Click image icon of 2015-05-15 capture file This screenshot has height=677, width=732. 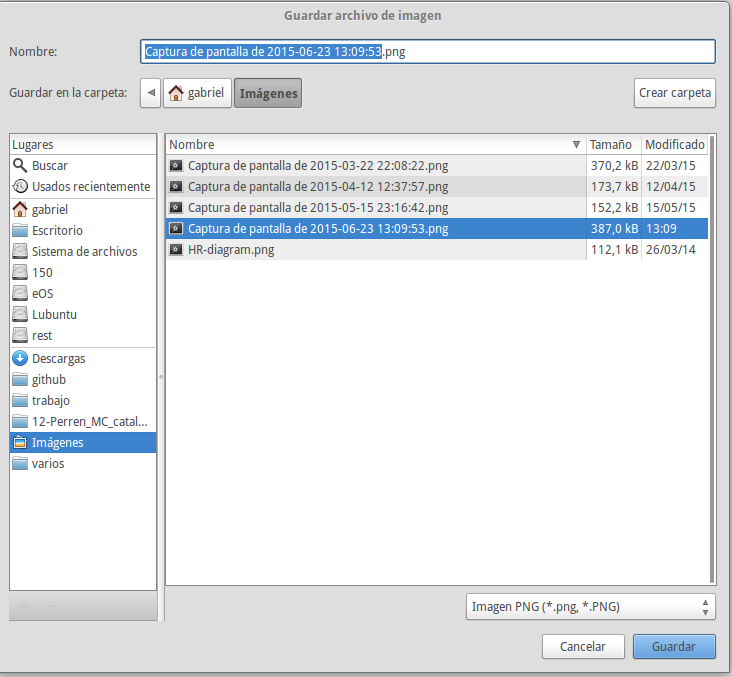176,207
